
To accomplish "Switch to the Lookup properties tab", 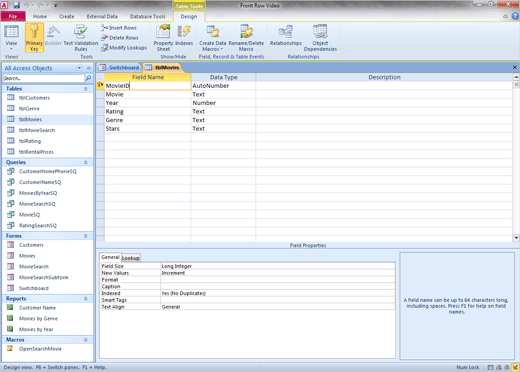I will [131, 258].
